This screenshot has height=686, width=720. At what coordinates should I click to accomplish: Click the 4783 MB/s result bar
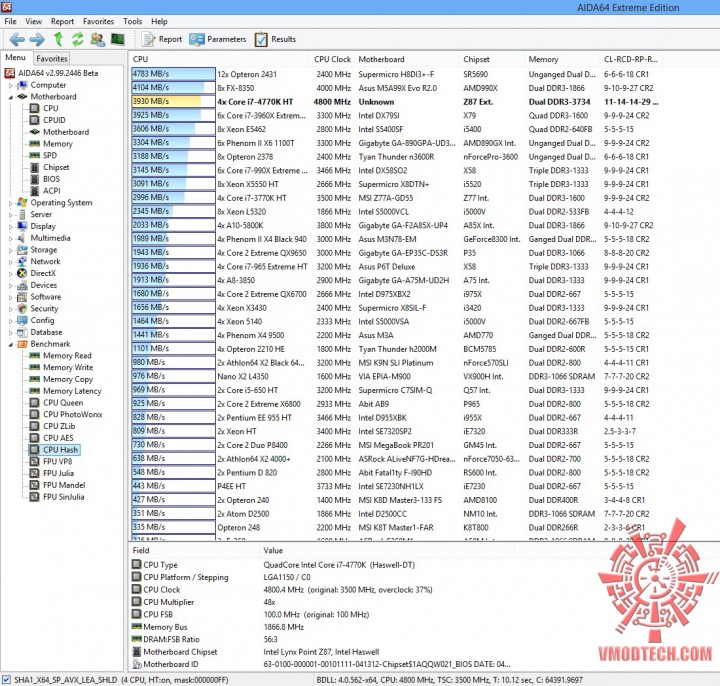click(173, 74)
